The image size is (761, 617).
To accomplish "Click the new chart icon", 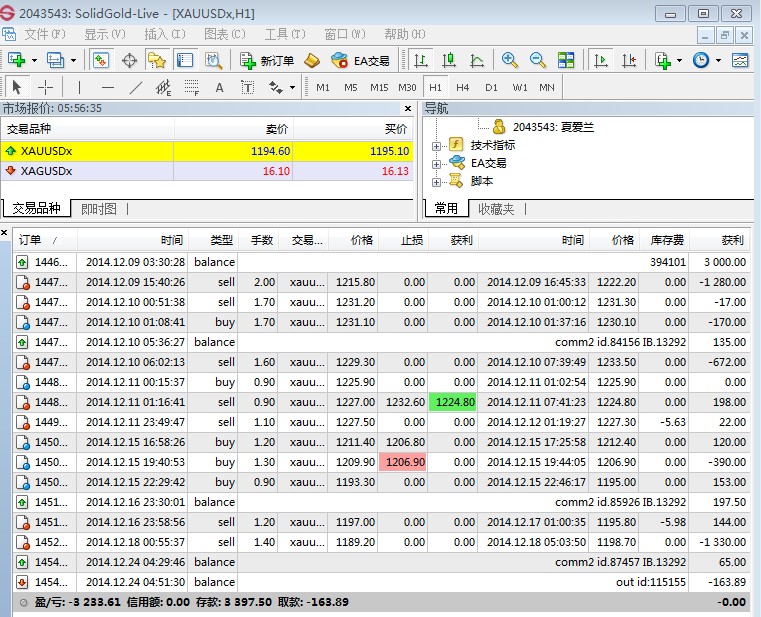I will [17, 60].
